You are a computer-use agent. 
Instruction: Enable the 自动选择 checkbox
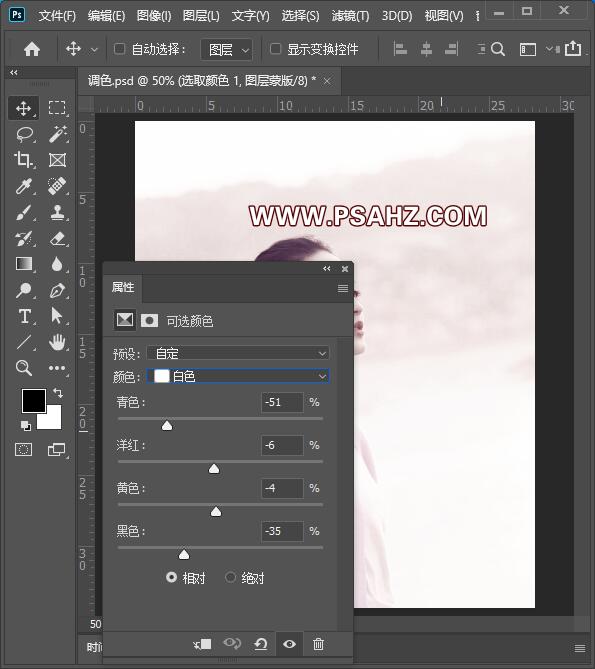[119, 49]
